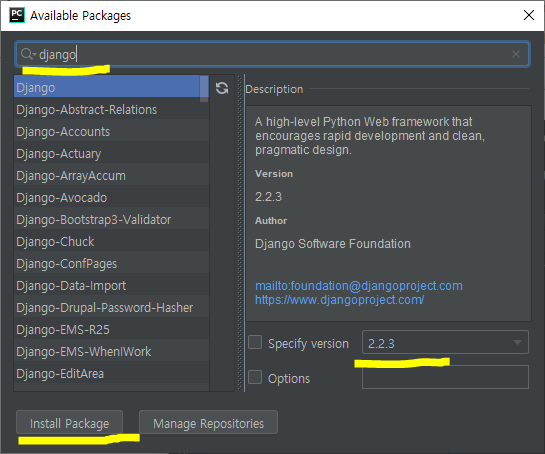Image resolution: width=545 pixels, height=454 pixels.
Task: Select Django-Chuck in the list
Action: tap(111, 241)
